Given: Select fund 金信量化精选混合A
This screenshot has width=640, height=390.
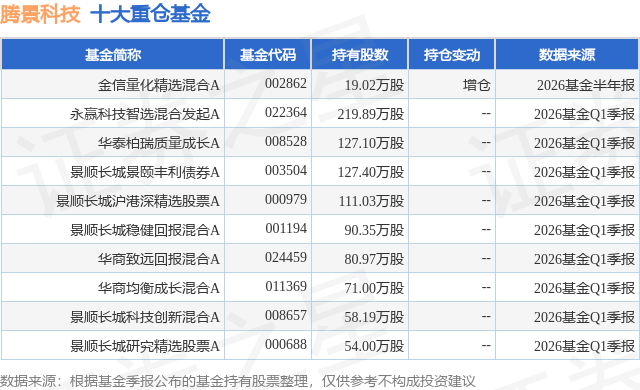Looking at the screenshot, I should pos(158,85).
